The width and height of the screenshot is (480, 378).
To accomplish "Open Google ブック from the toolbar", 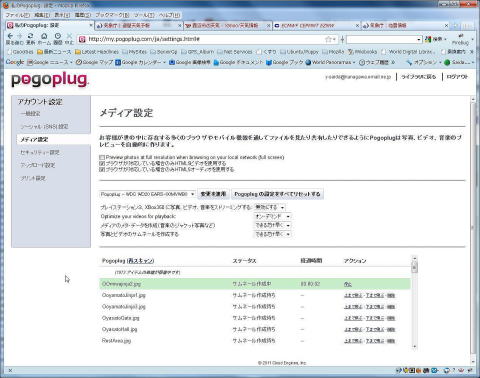I will pyautogui.click(x=285, y=62).
